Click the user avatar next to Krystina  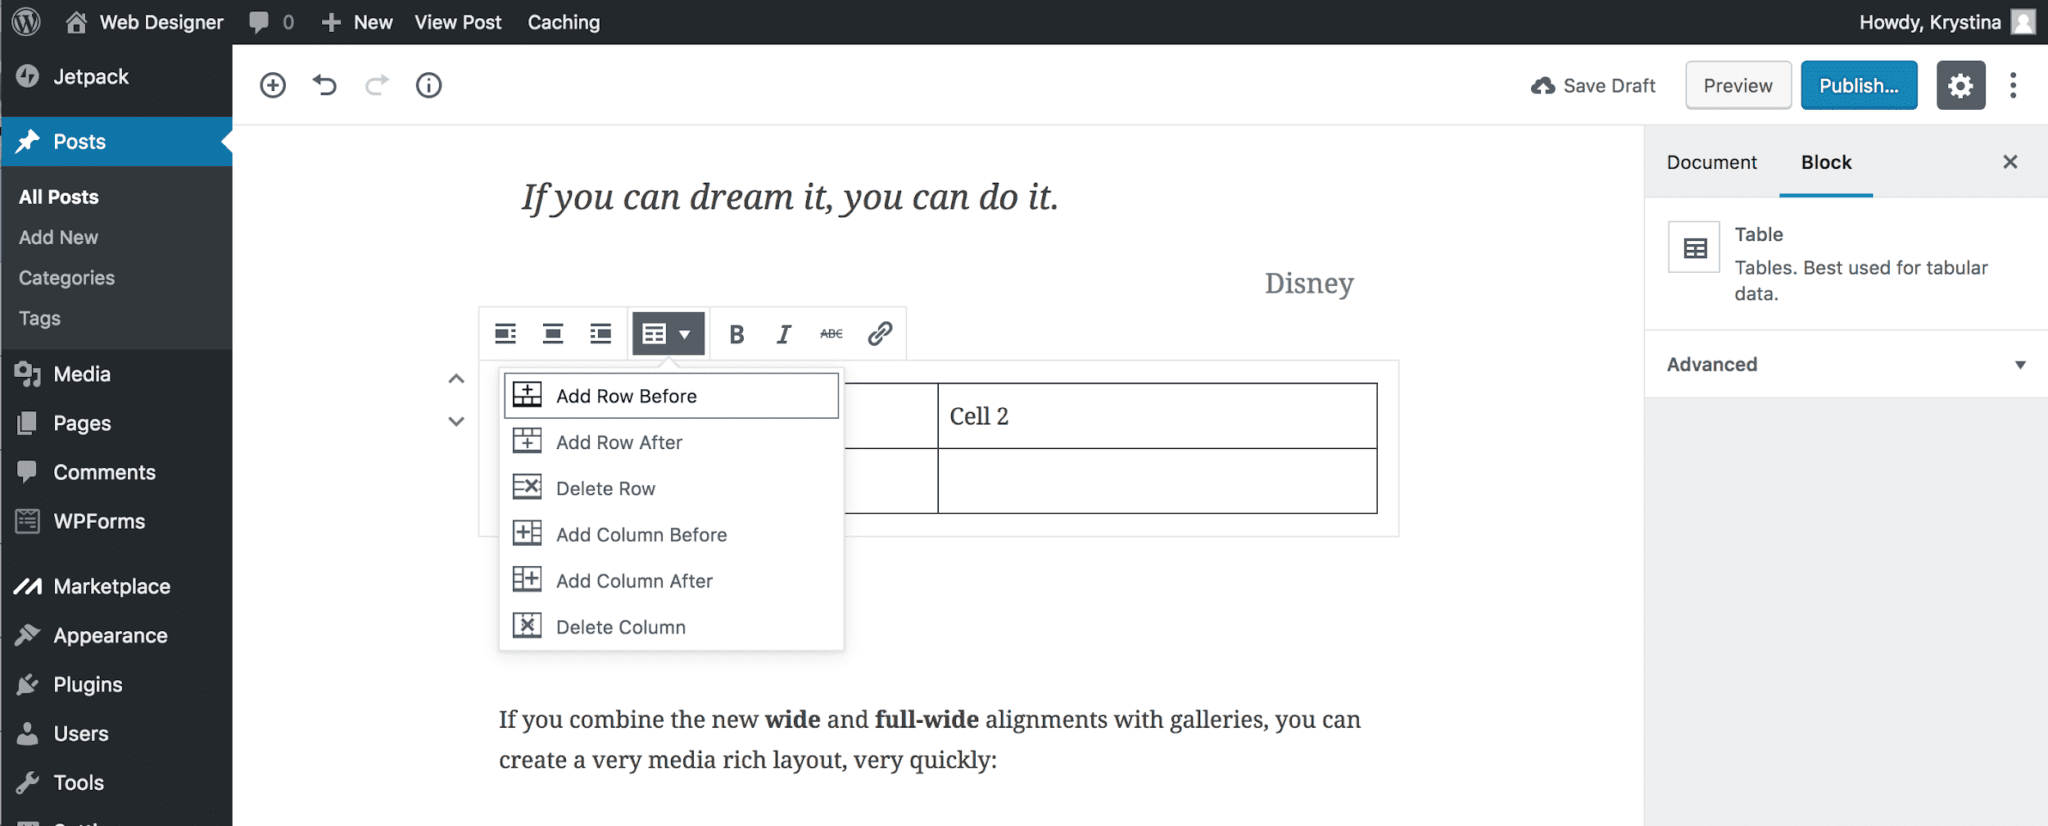2023,22
